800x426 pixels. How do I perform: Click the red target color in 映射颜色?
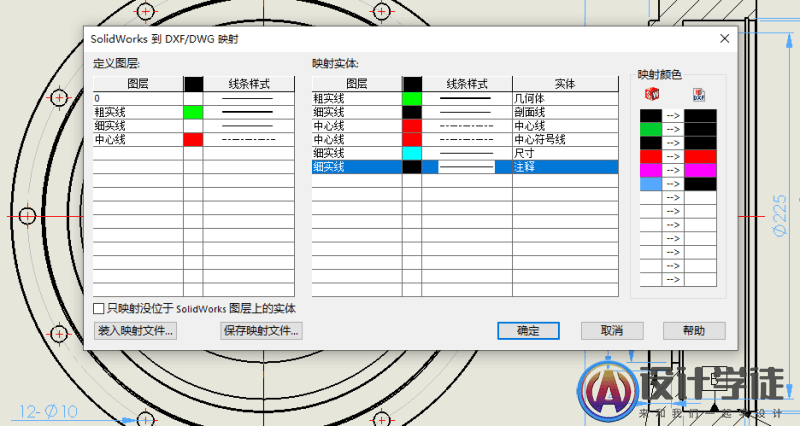pos(700,156)
